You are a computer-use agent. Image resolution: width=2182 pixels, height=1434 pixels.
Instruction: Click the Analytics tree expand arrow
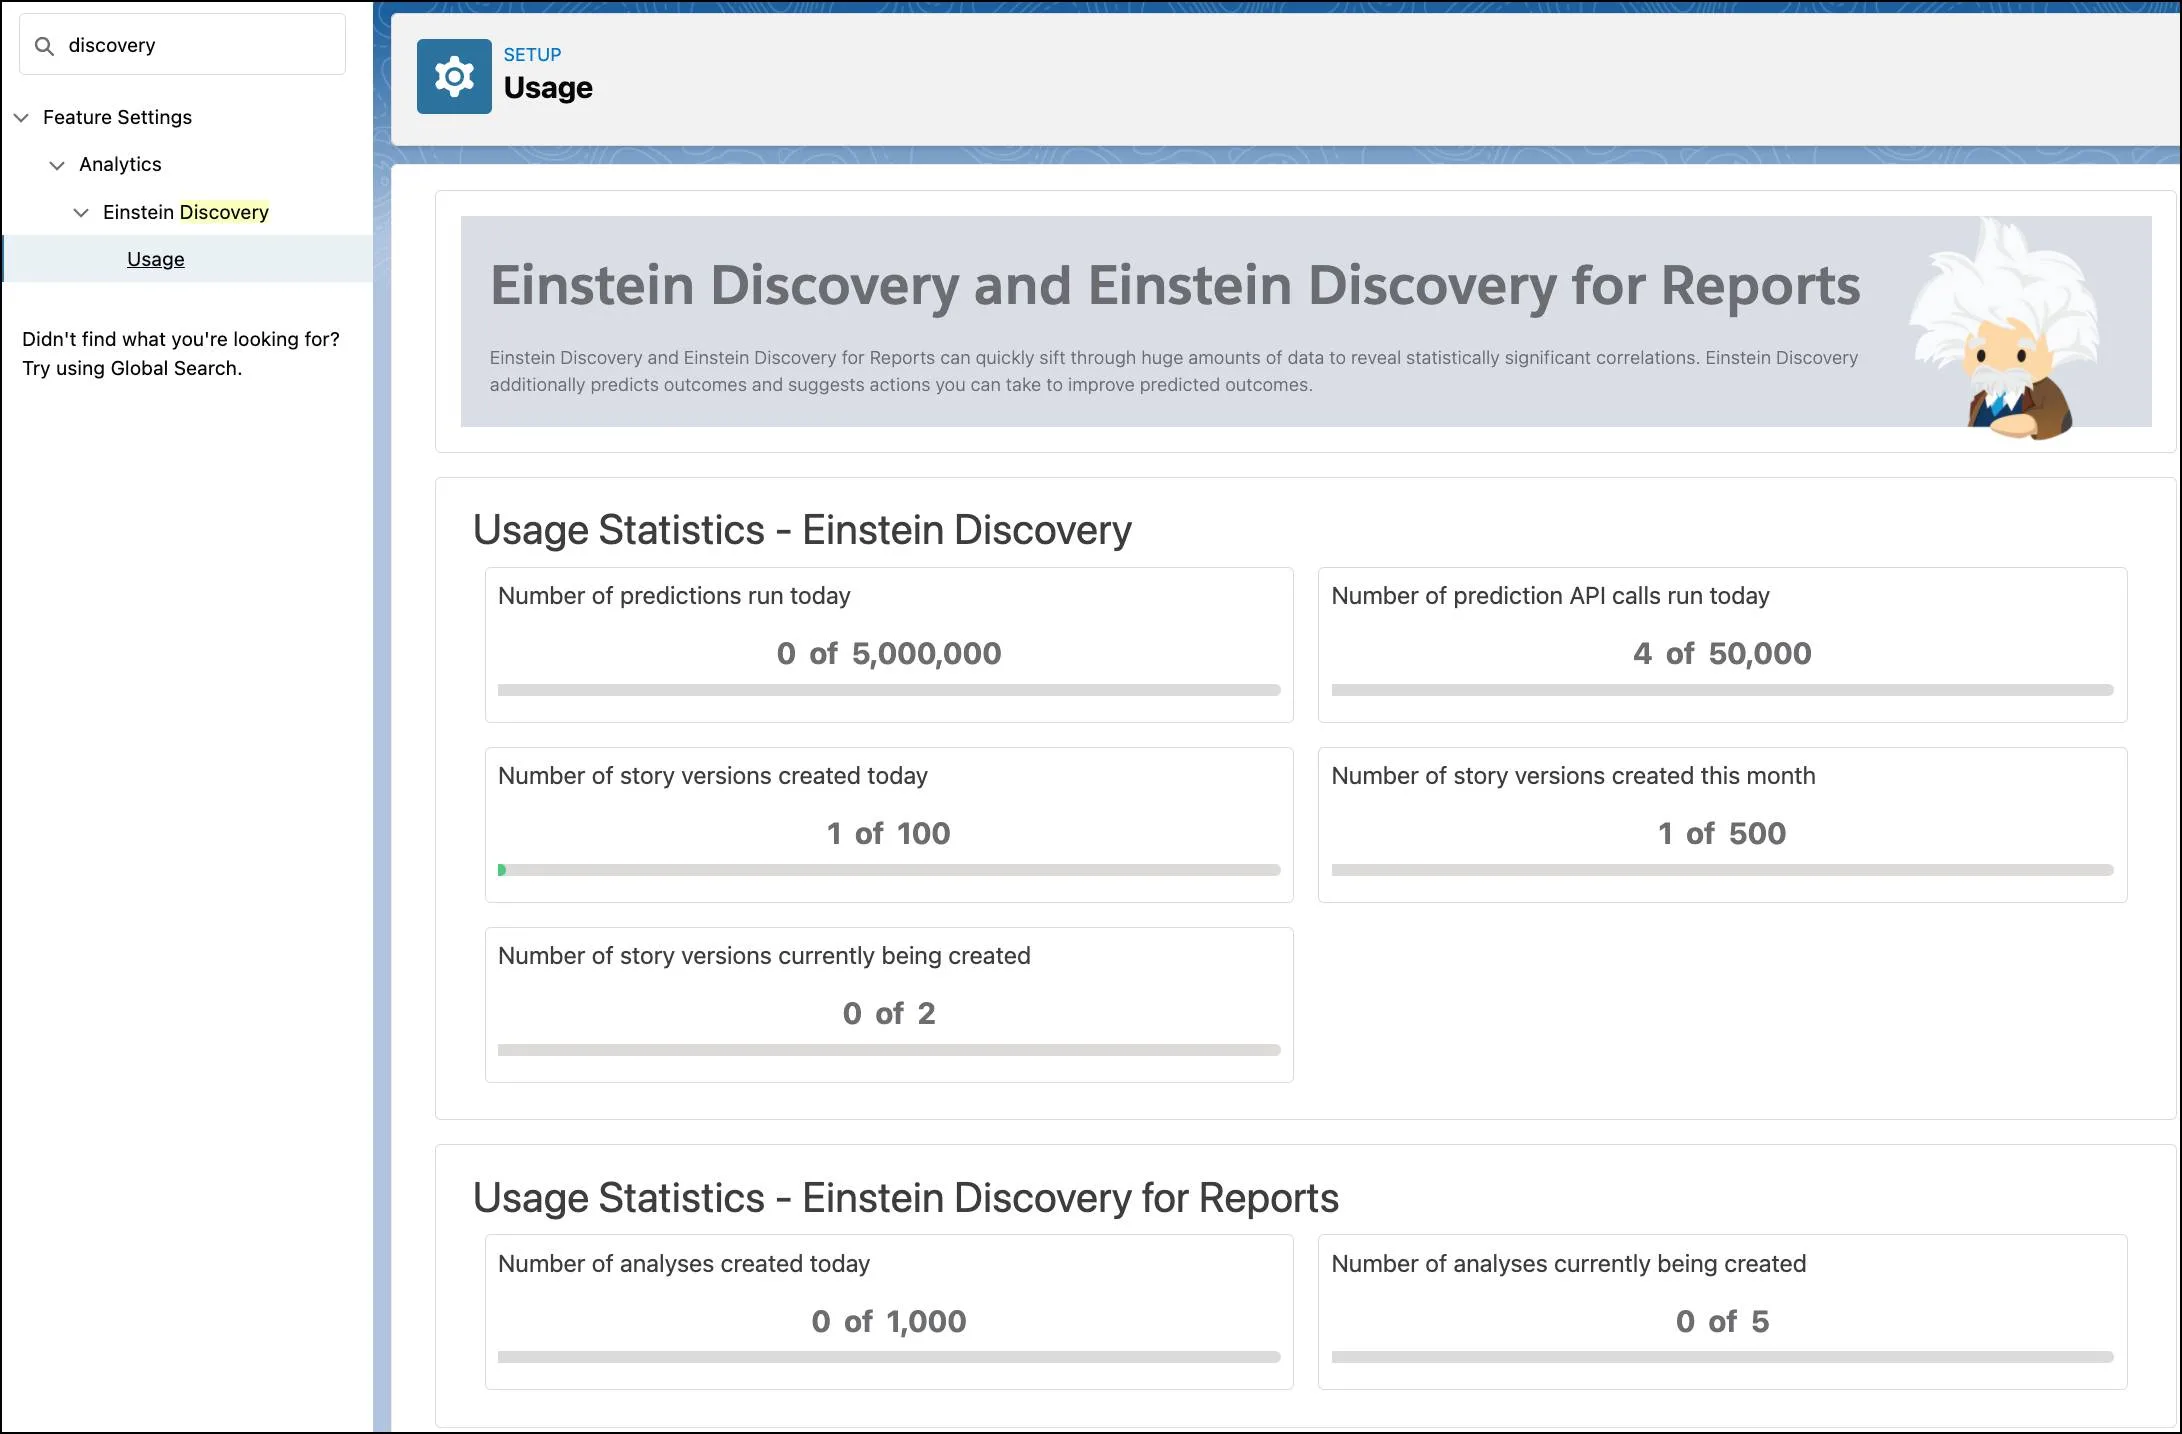(x=56, y=163)
